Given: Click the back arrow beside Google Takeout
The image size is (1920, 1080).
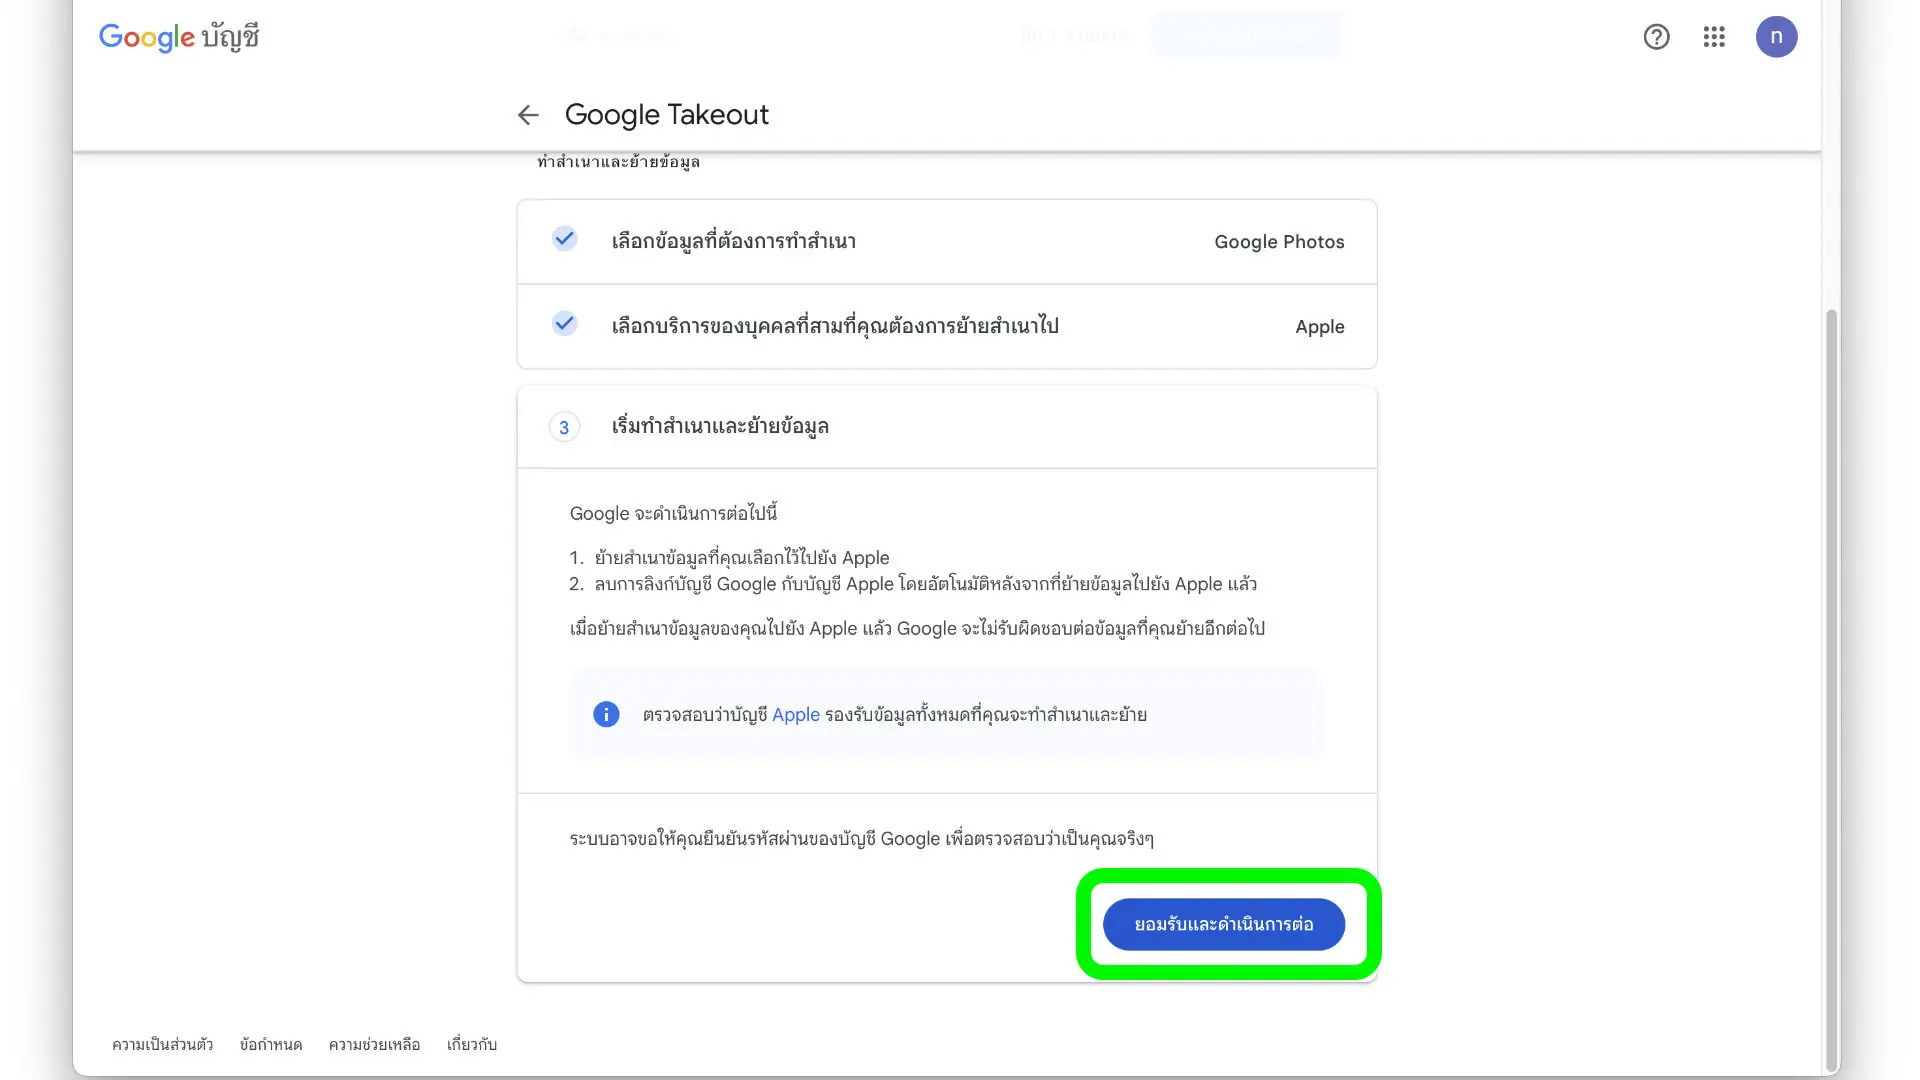Looking at the screenshot, I should click(528, 115).
